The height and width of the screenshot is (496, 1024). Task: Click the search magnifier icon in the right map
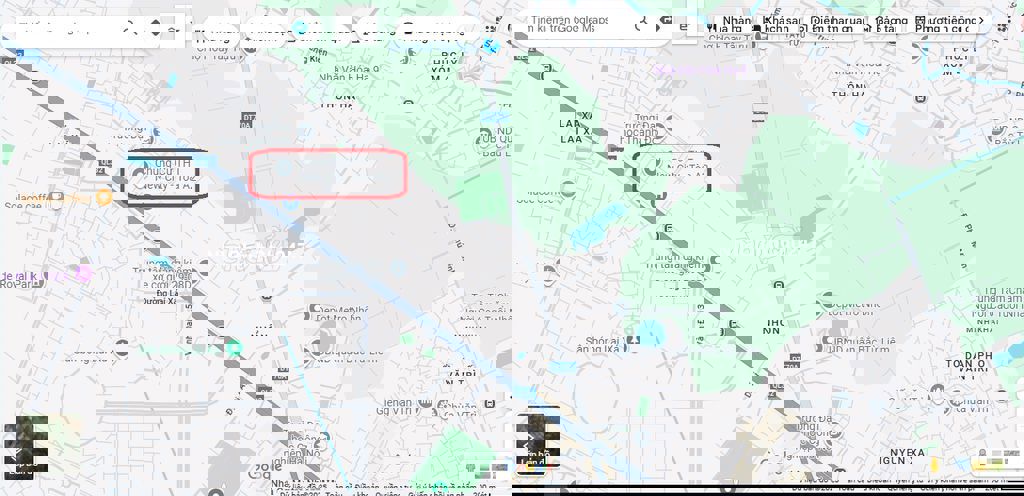click(640, 25)
